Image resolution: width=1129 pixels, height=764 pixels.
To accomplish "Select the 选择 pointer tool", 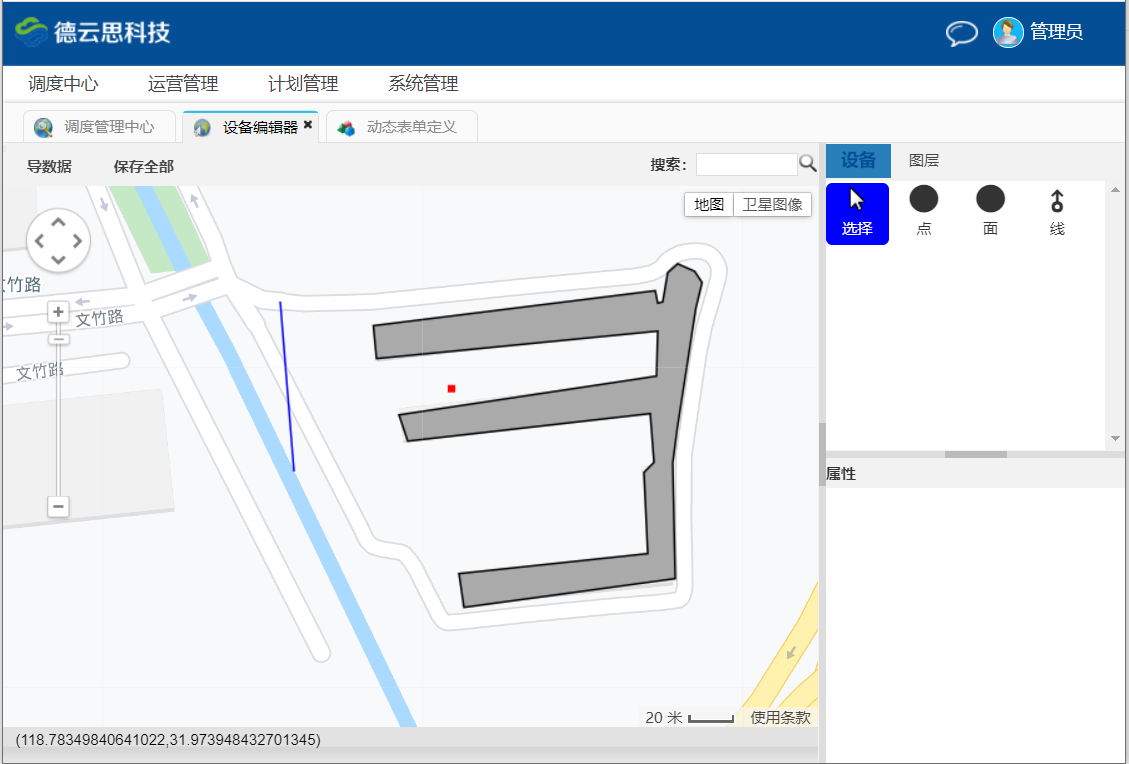I will click(x=857, y=213).
